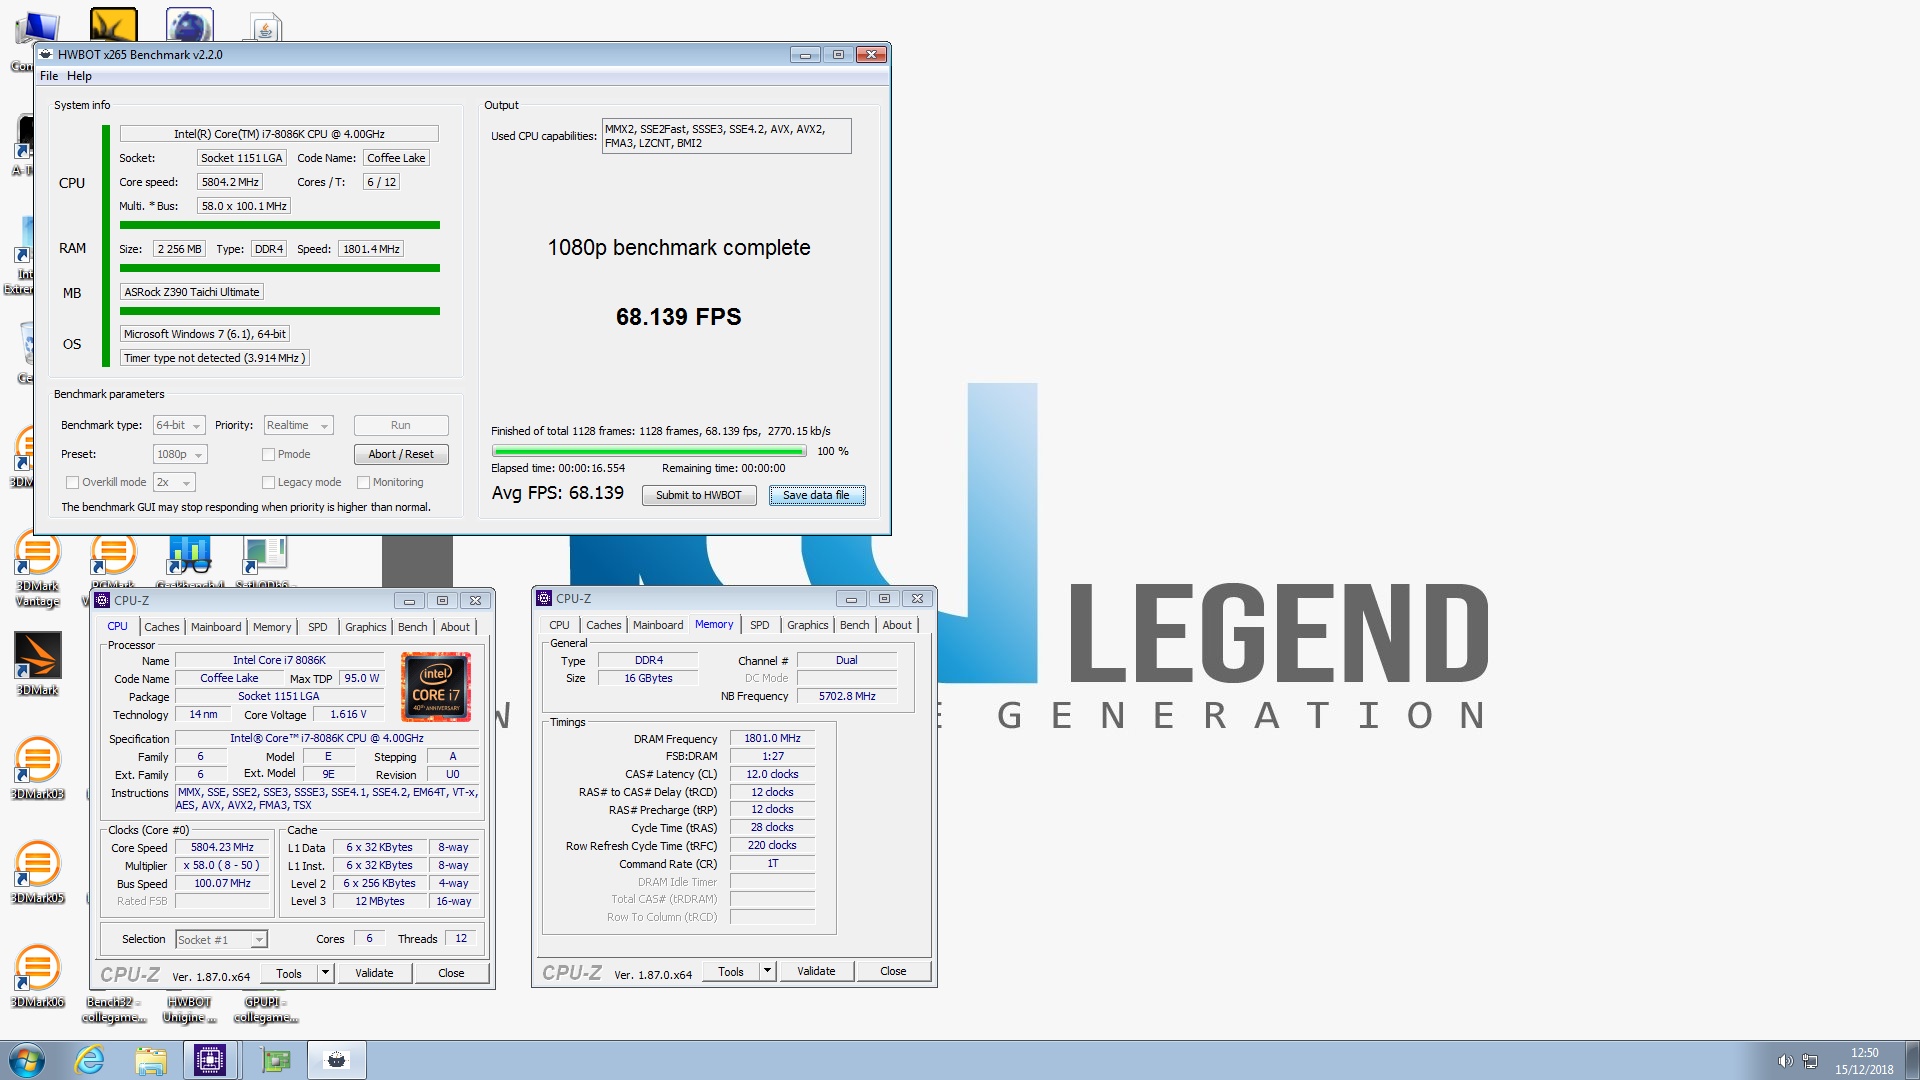The image size is (1920, 1080).
Task: Enable the Monitoring checkbox
Action: (363, 482)
